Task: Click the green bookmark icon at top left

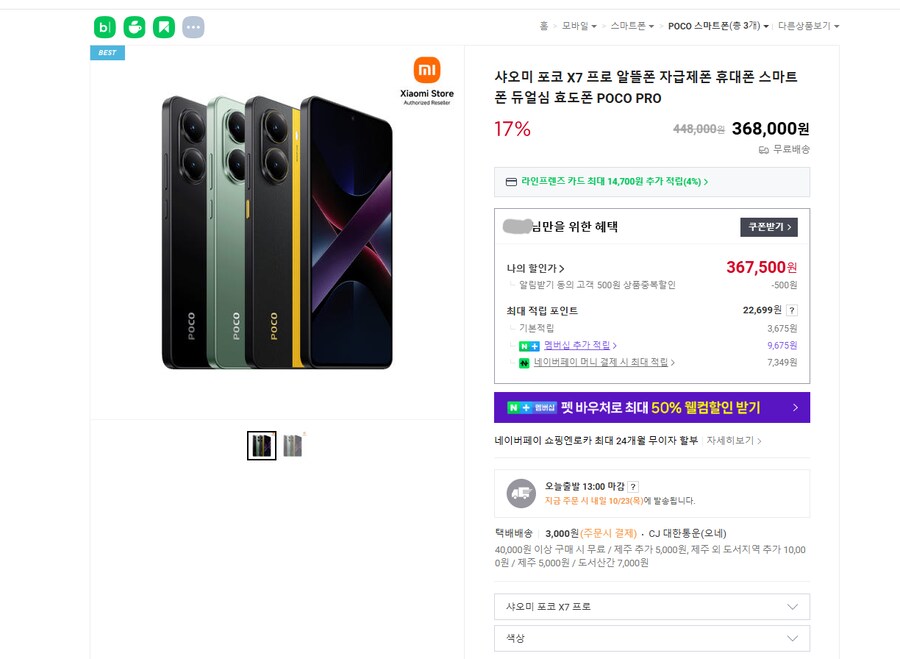Action: click(x=162, y=27)
